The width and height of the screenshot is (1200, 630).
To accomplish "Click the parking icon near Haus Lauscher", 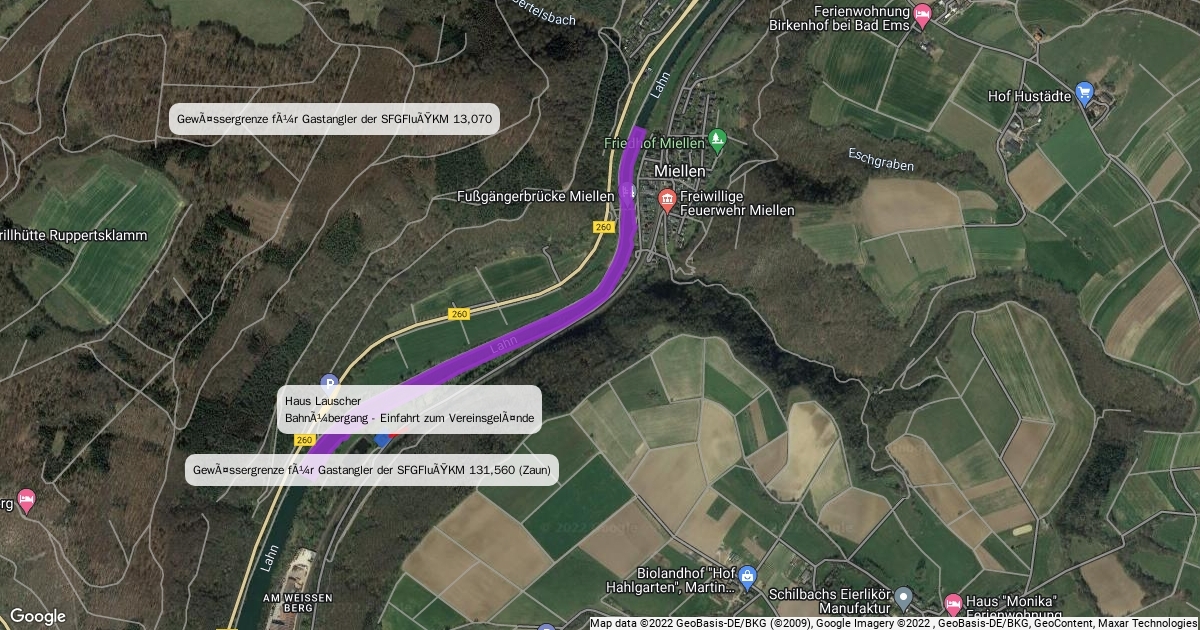I will coord(329,381).
